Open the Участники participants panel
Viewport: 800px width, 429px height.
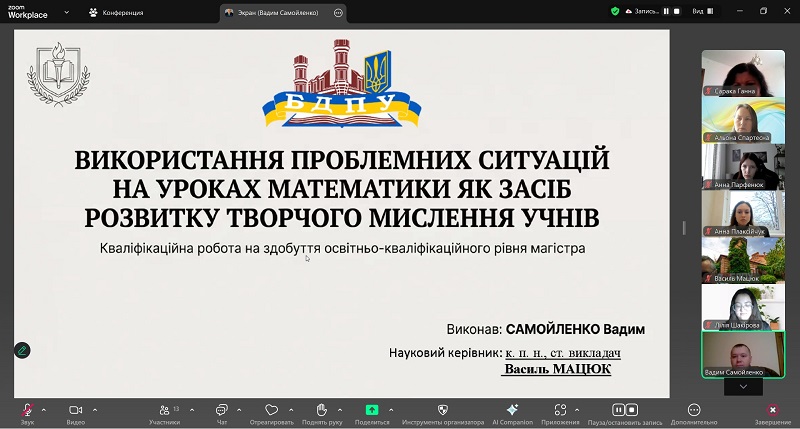click(164, 410)
